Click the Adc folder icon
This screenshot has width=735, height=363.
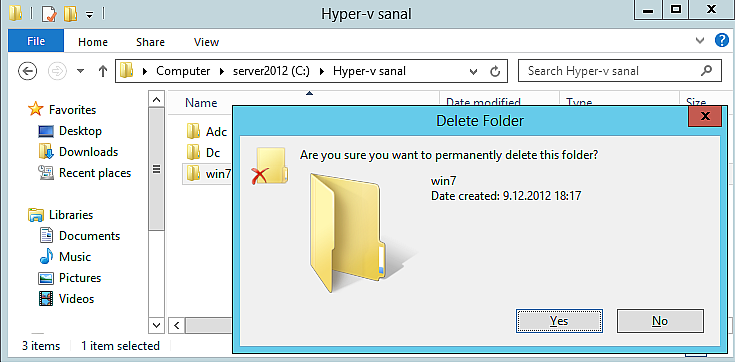coord(194,131)
